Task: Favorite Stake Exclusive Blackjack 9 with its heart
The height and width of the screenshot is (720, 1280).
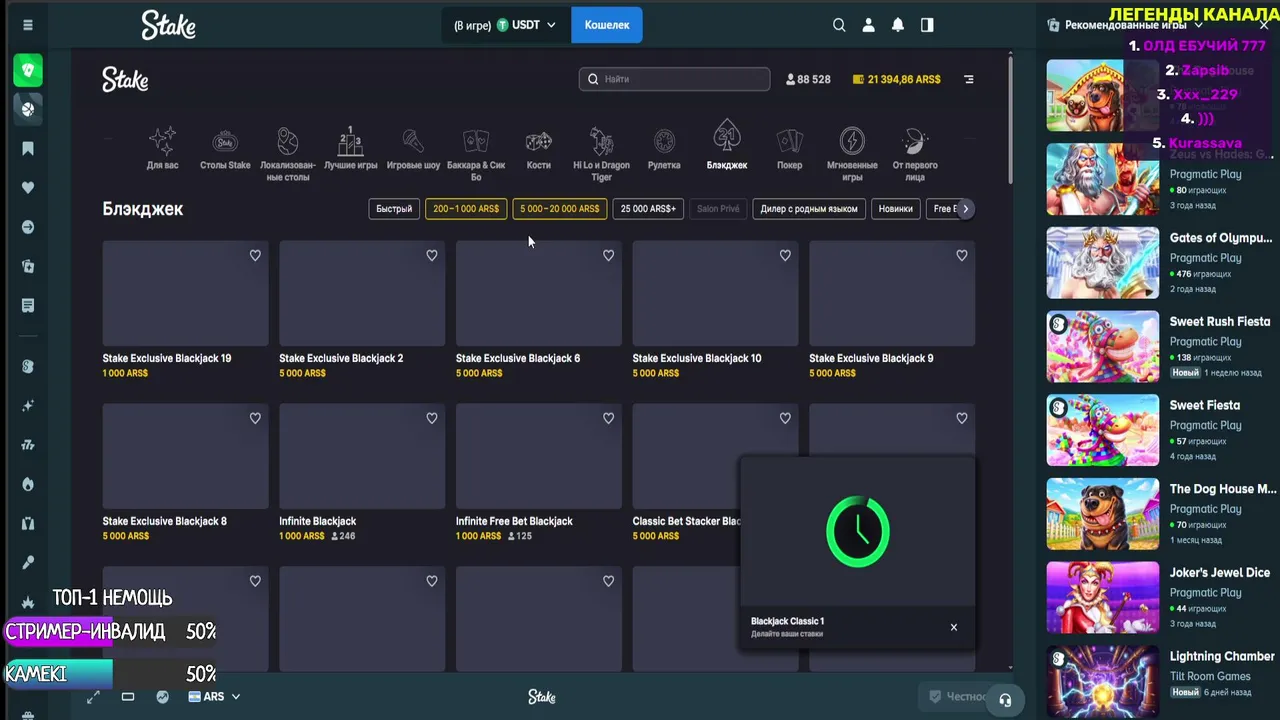Action: [962, 255]
